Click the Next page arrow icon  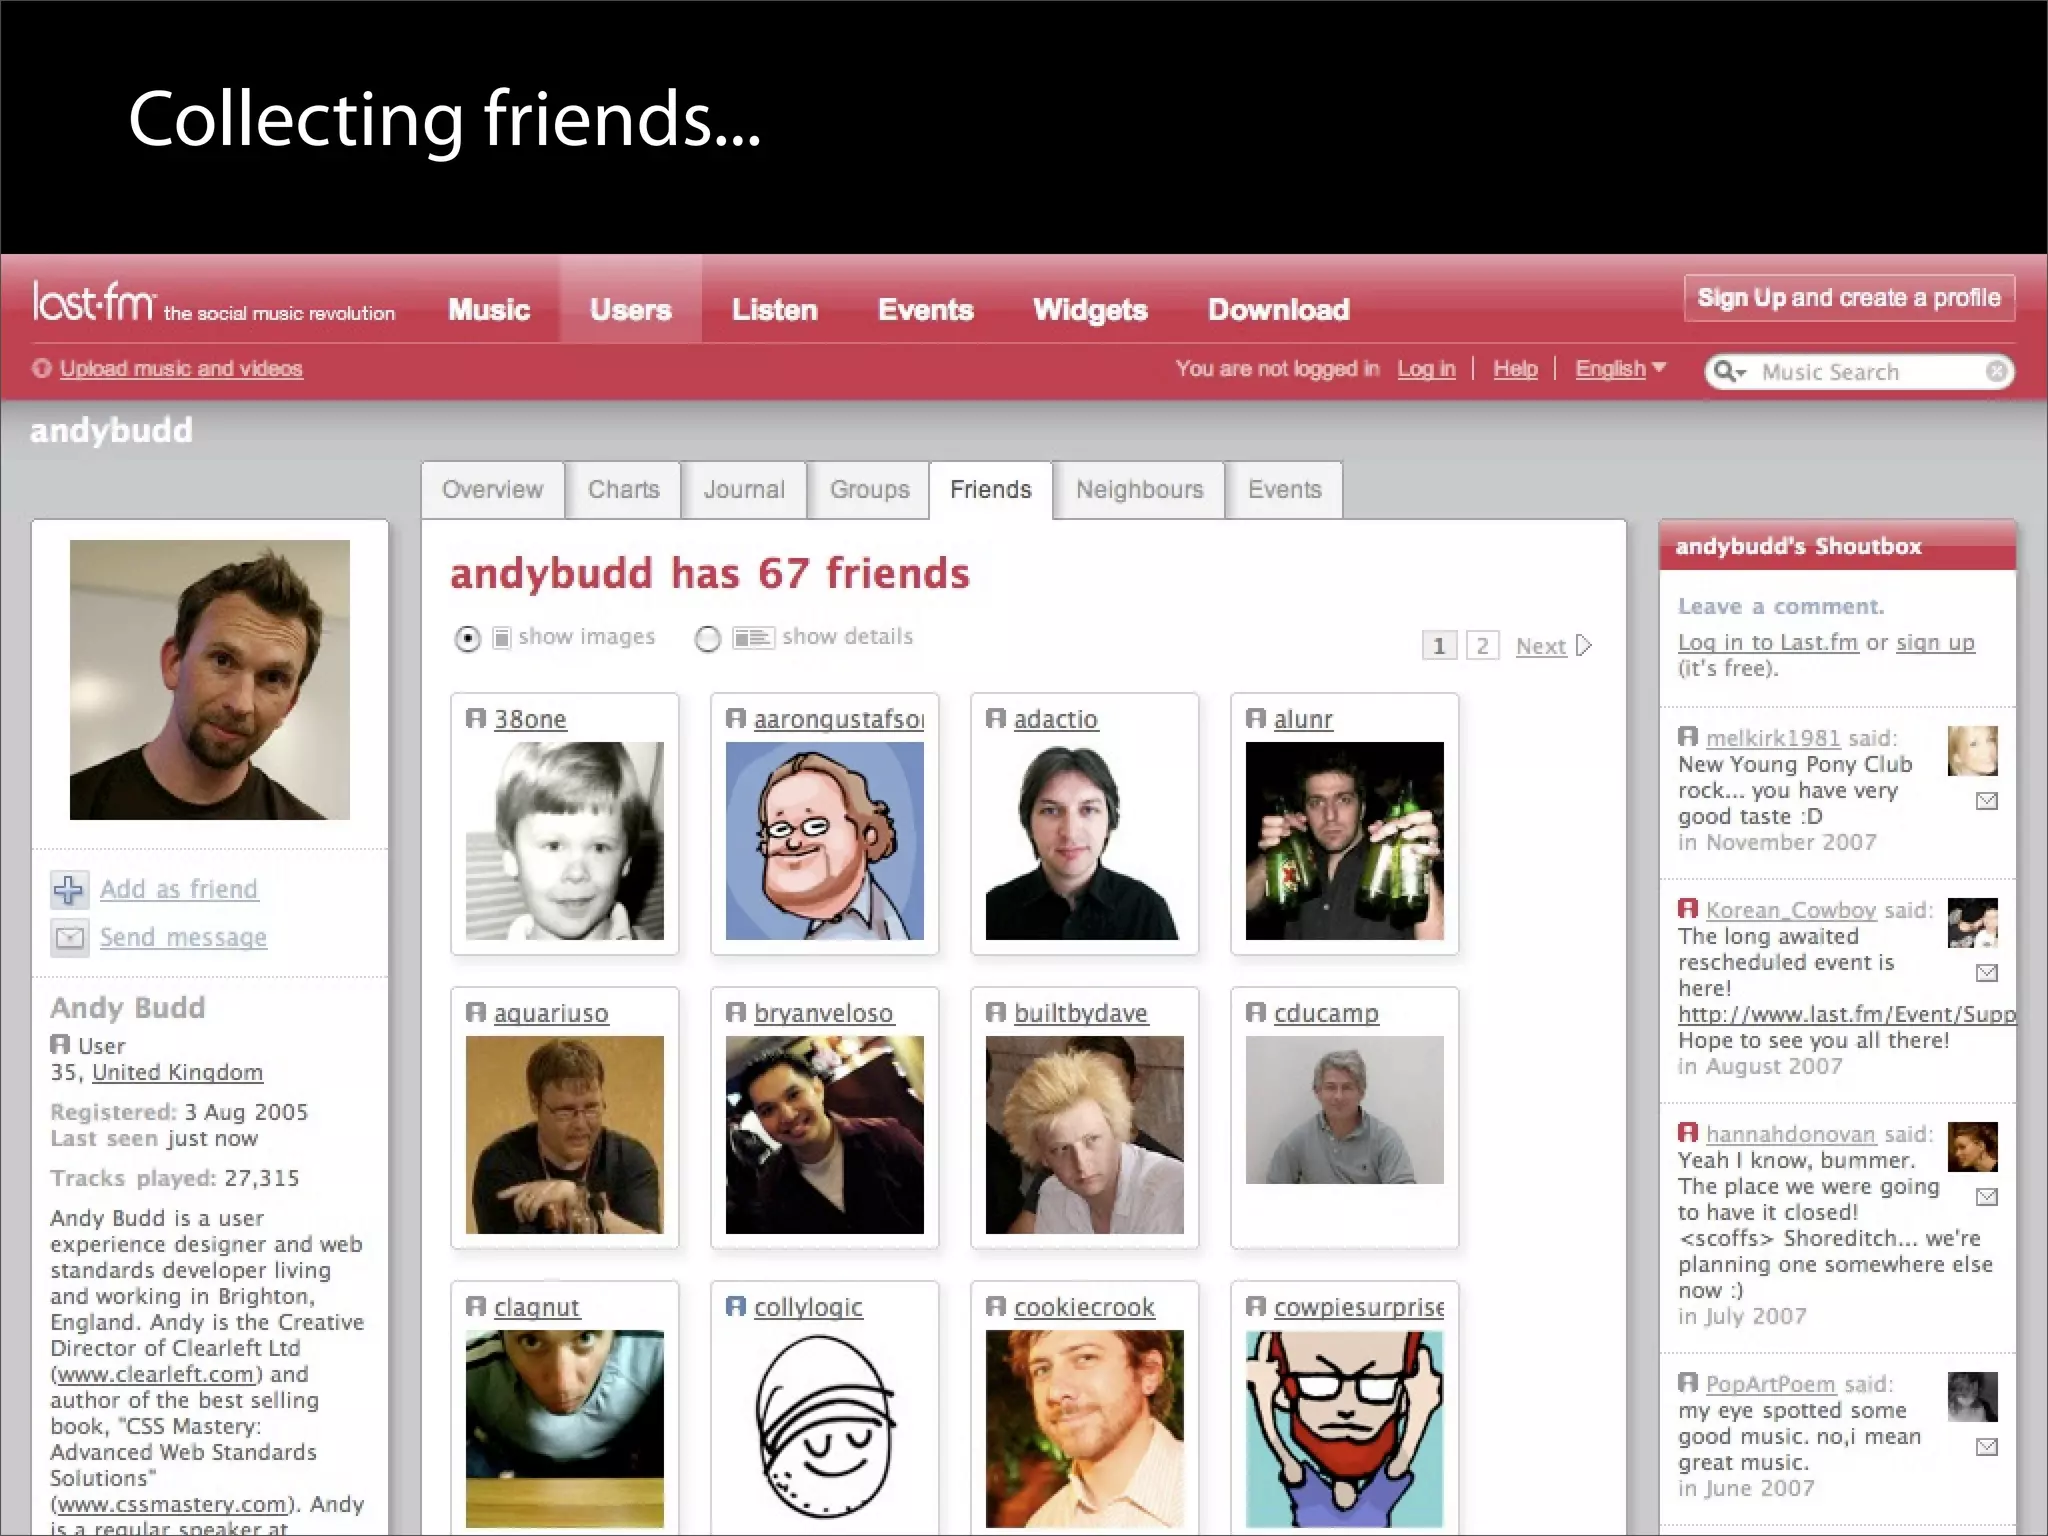(1584, 646)
